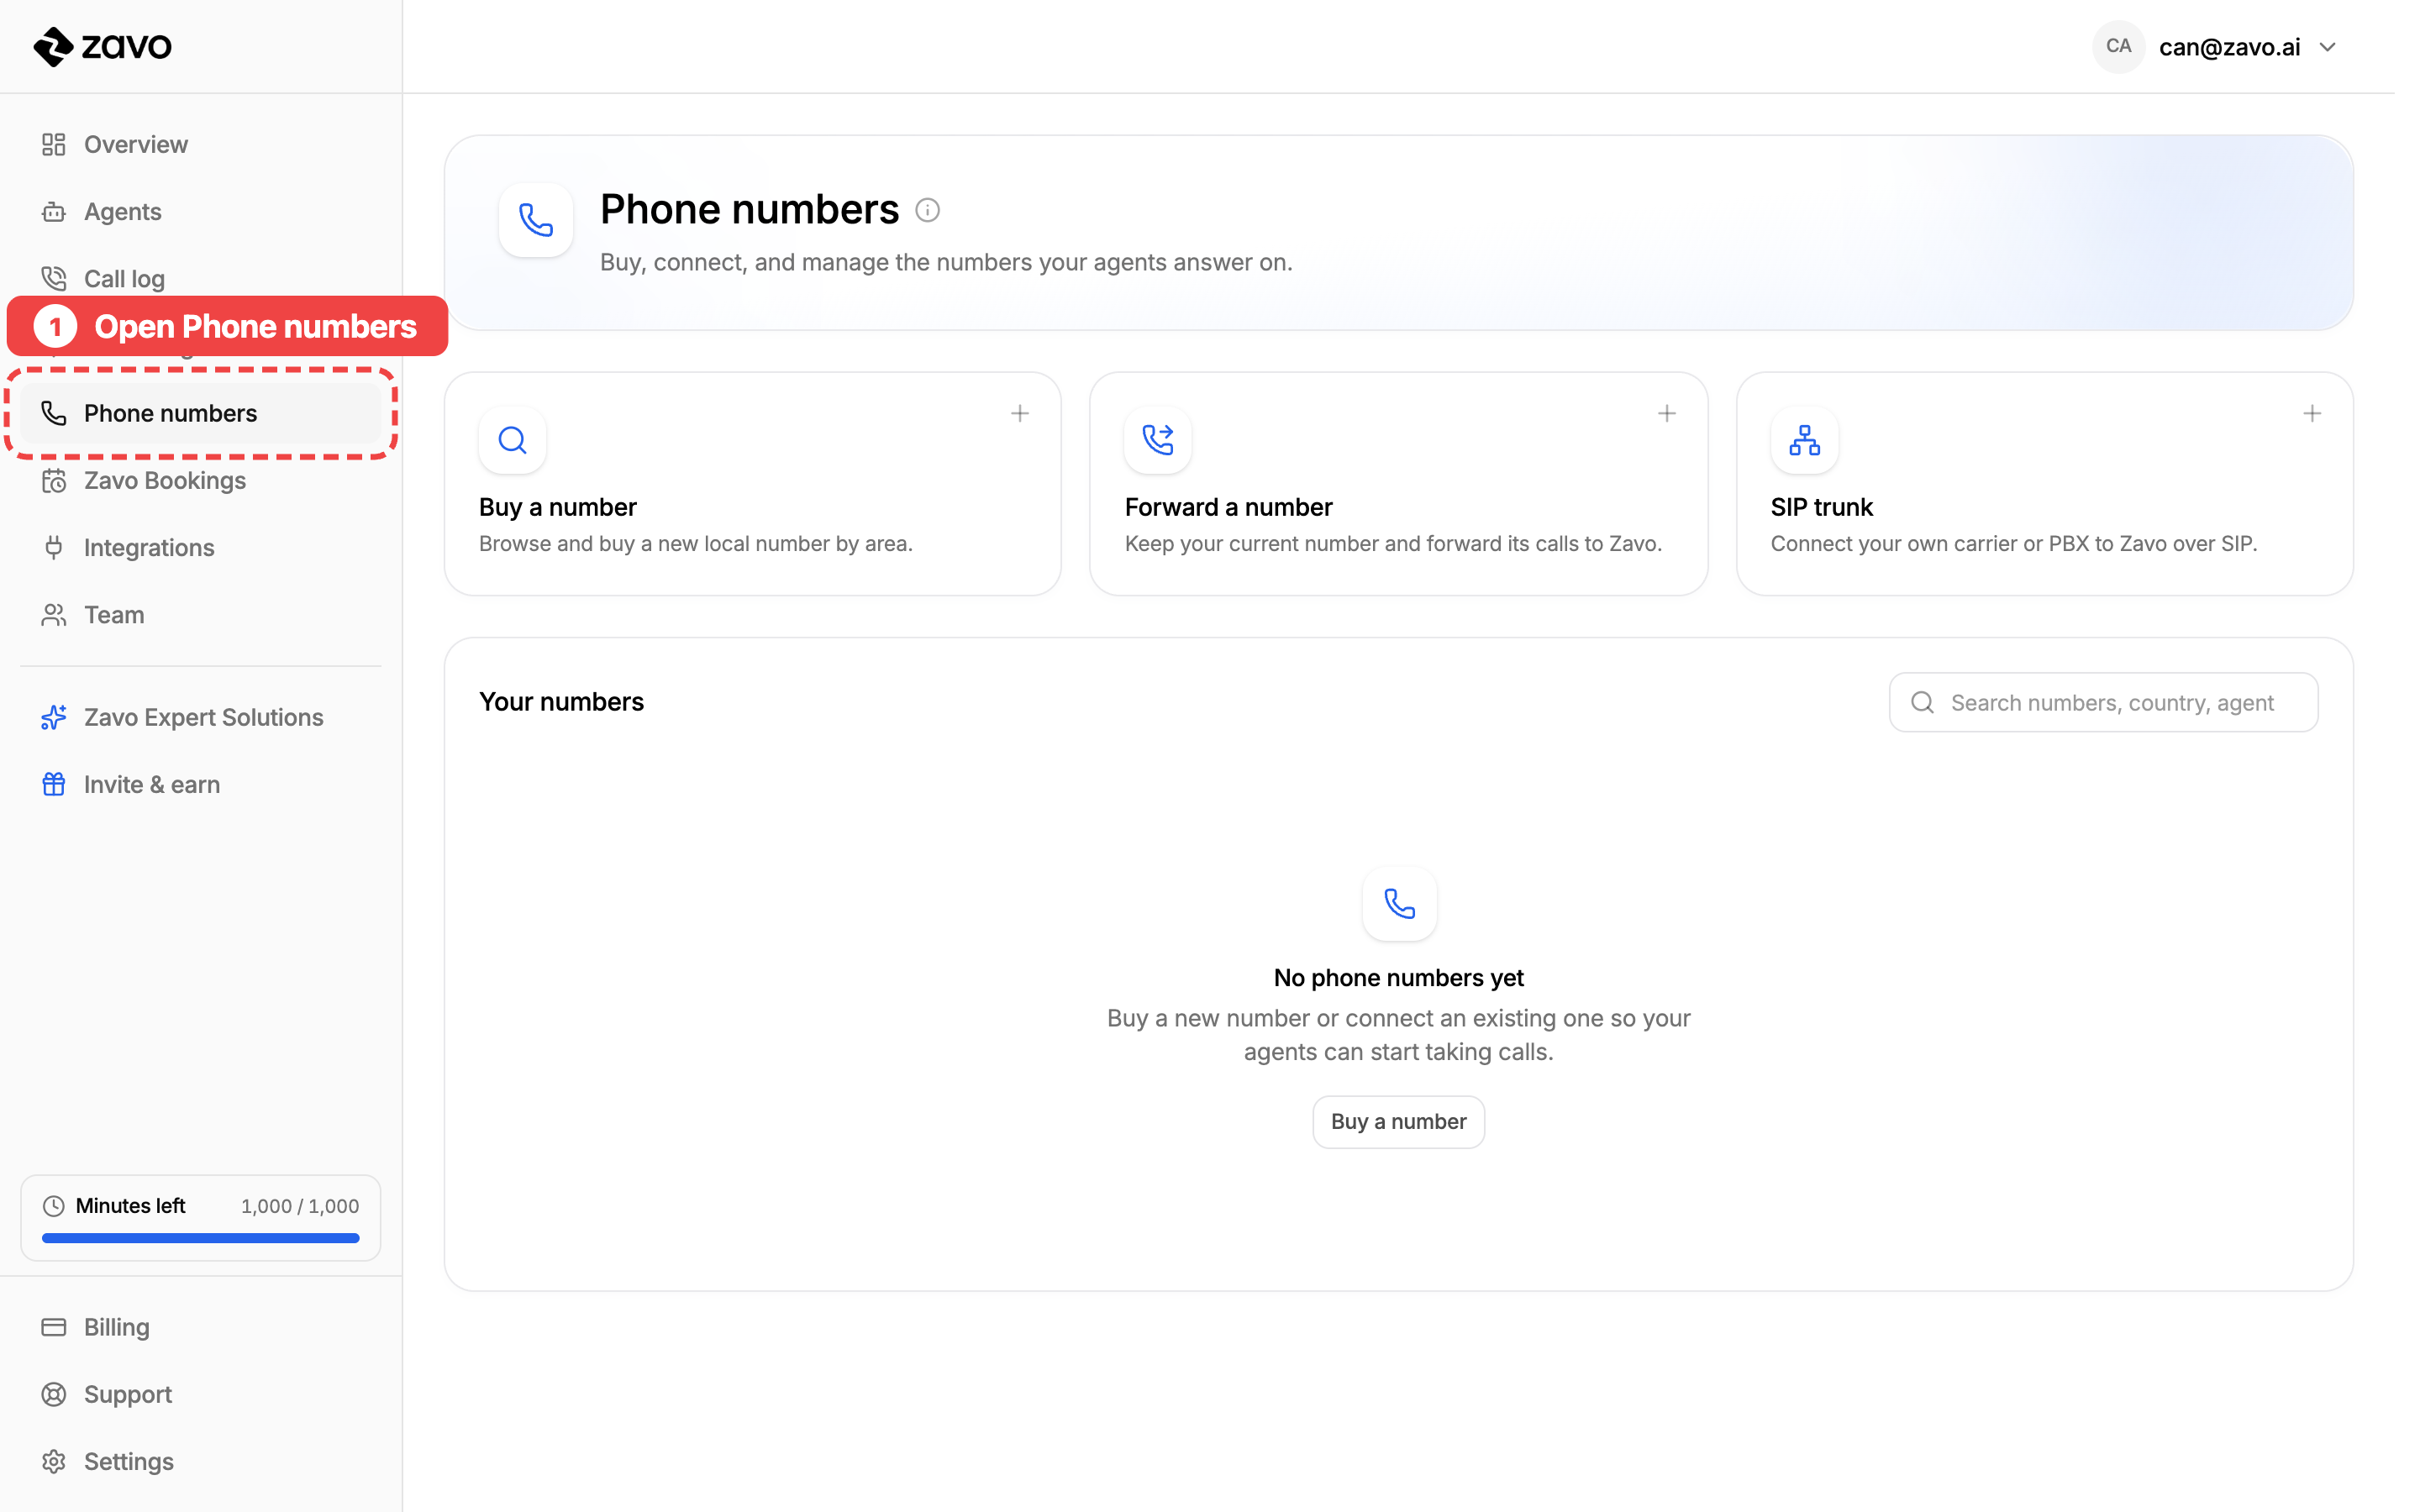This screenshot has height=1512, width=2420.
Task: Click the No phone numbers yet text
Action: pos(1398,978)
